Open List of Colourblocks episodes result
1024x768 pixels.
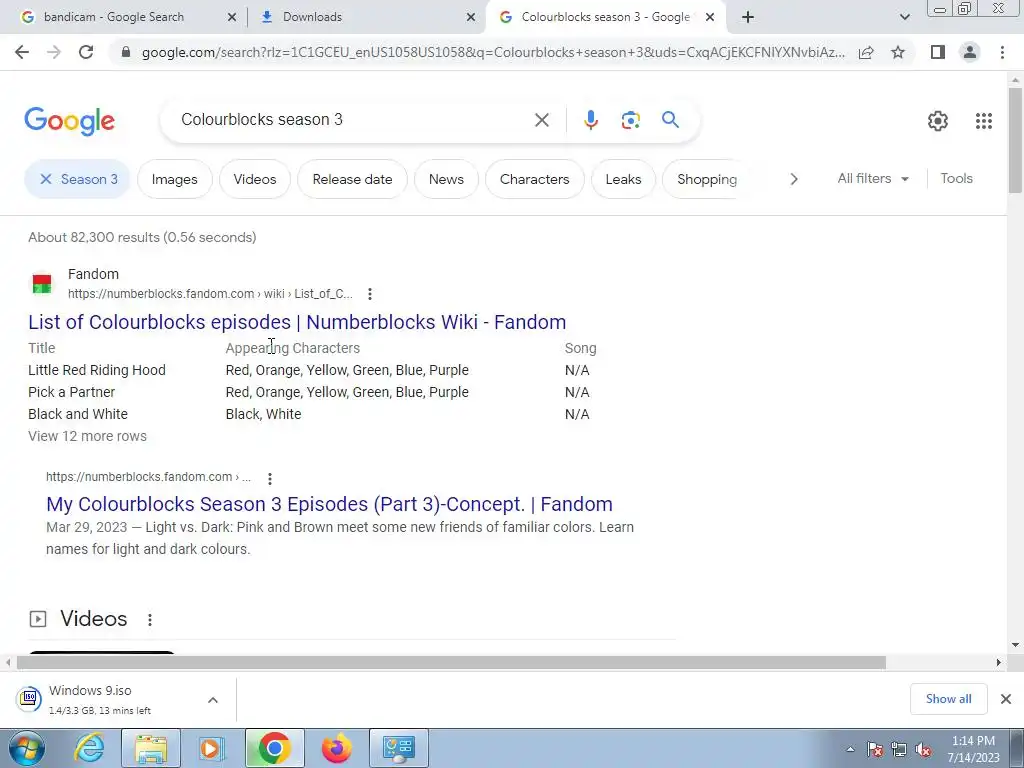tap(297, 322)
